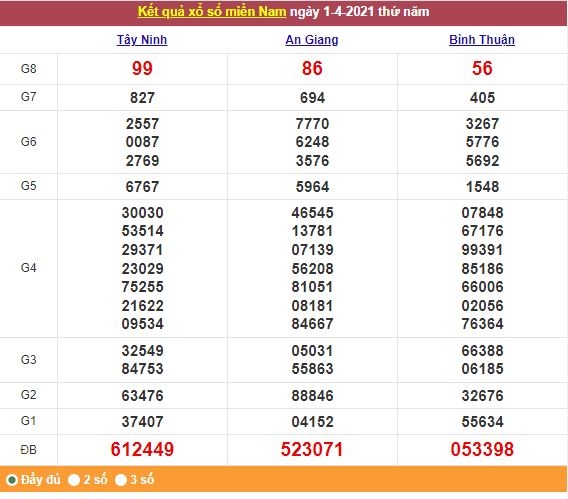Click the G4 number 53514

pyautogui.click(x=142, y=231)
